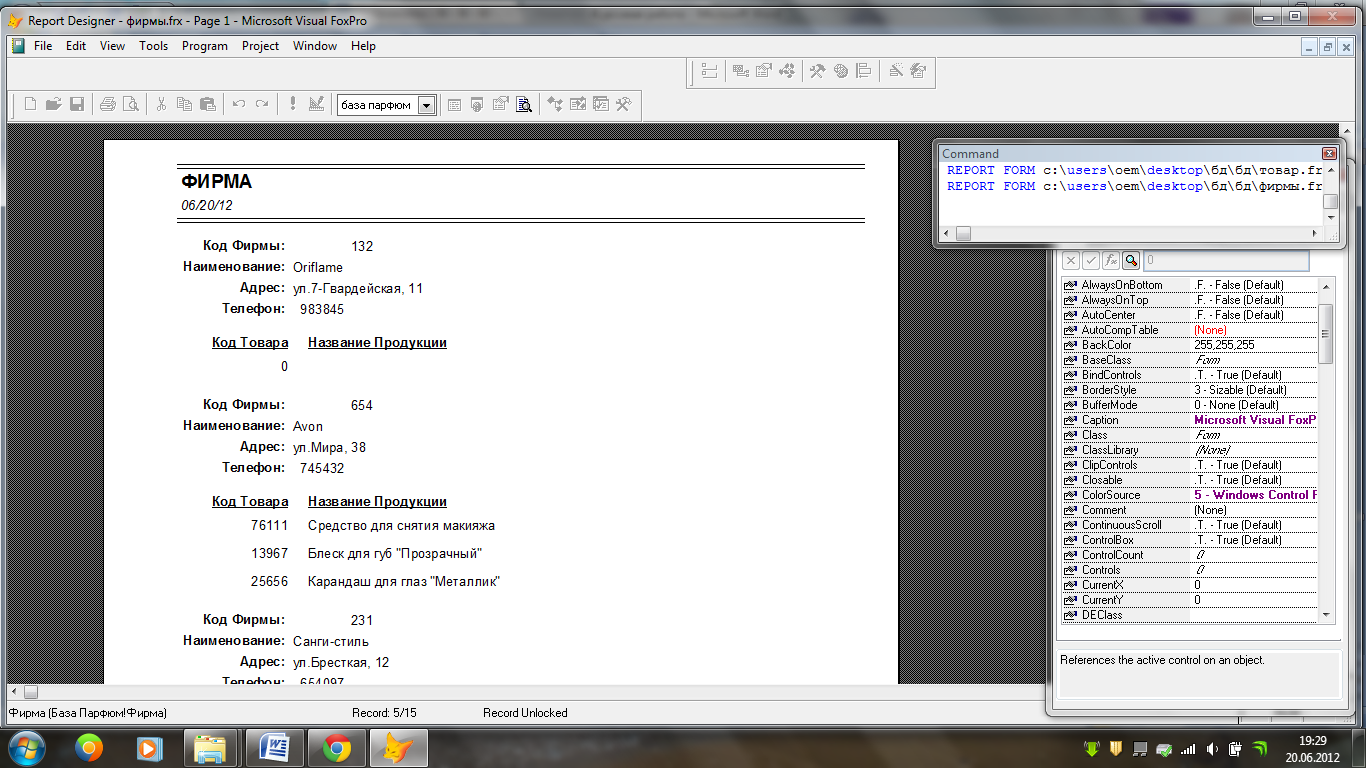Click the Modify Form ruler icon

pos(316,104)
